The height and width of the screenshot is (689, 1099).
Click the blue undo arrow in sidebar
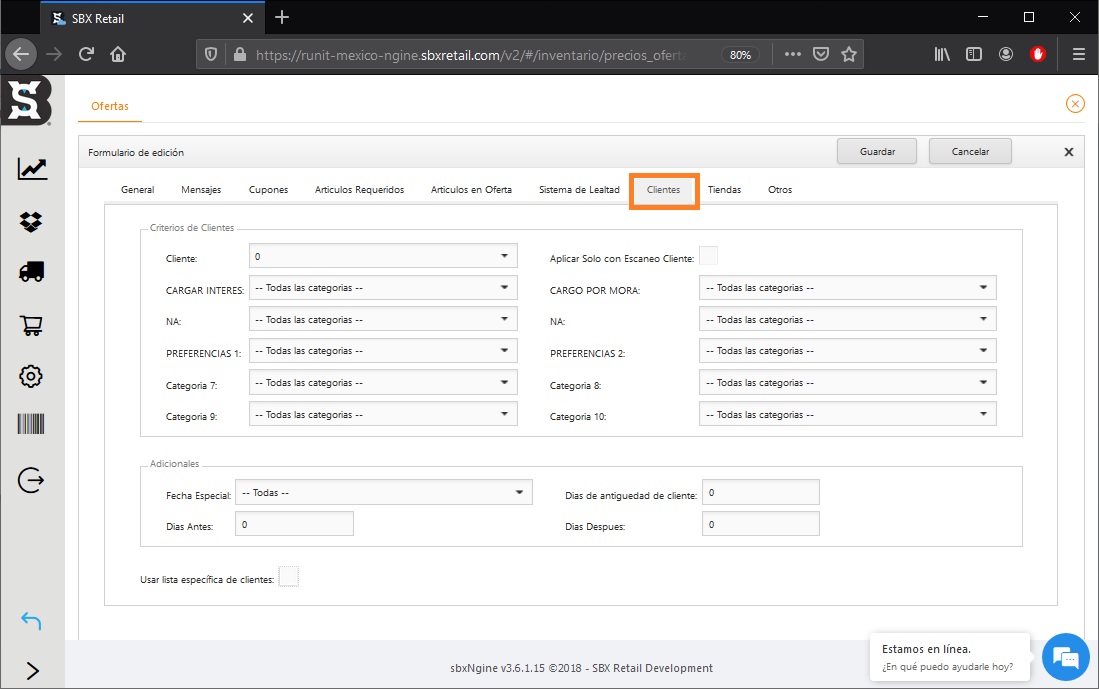click(31, 620)
